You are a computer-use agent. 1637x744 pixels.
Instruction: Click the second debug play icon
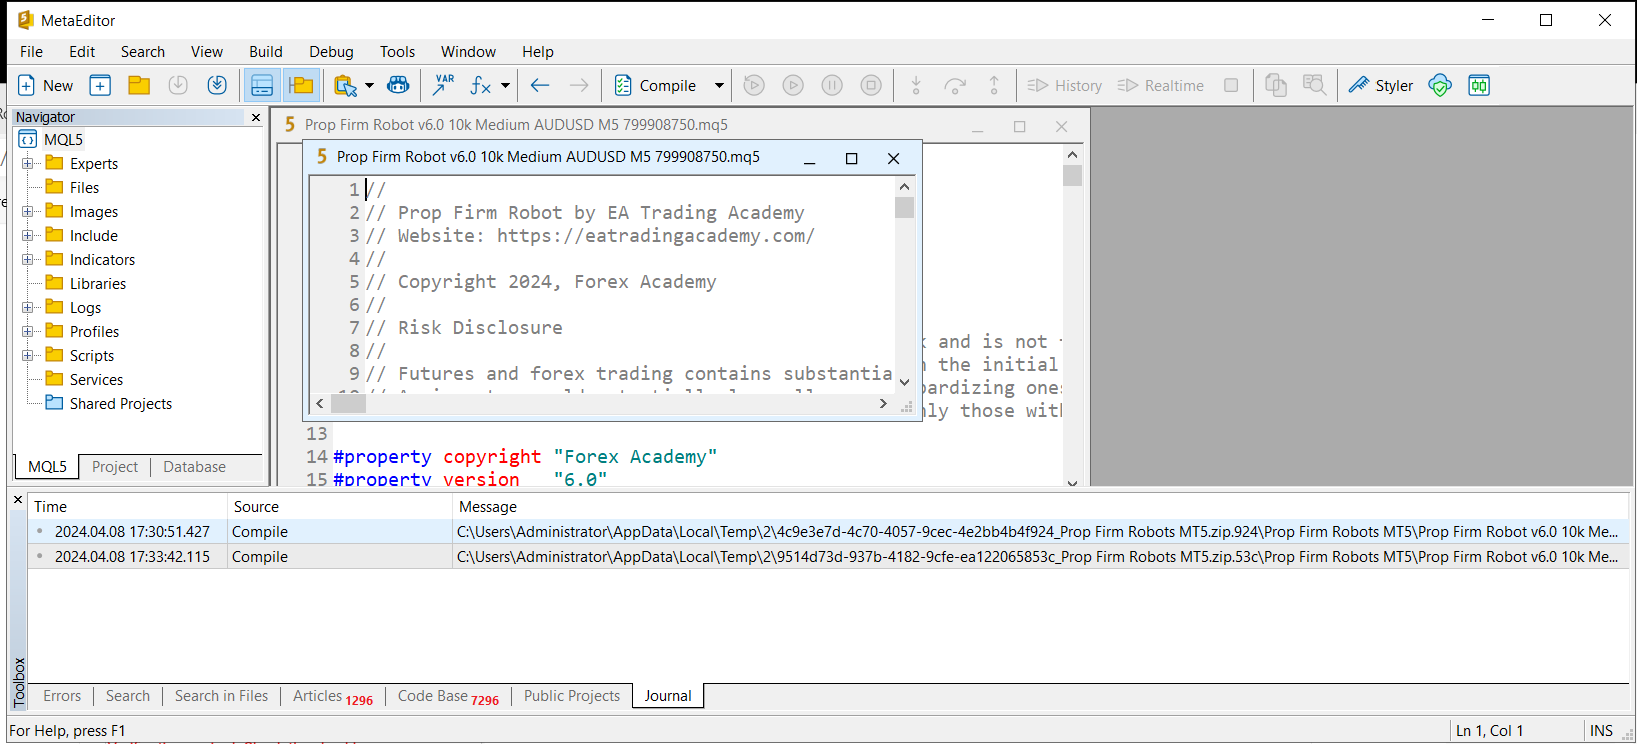pyautogui.click(x=793, y=86)
